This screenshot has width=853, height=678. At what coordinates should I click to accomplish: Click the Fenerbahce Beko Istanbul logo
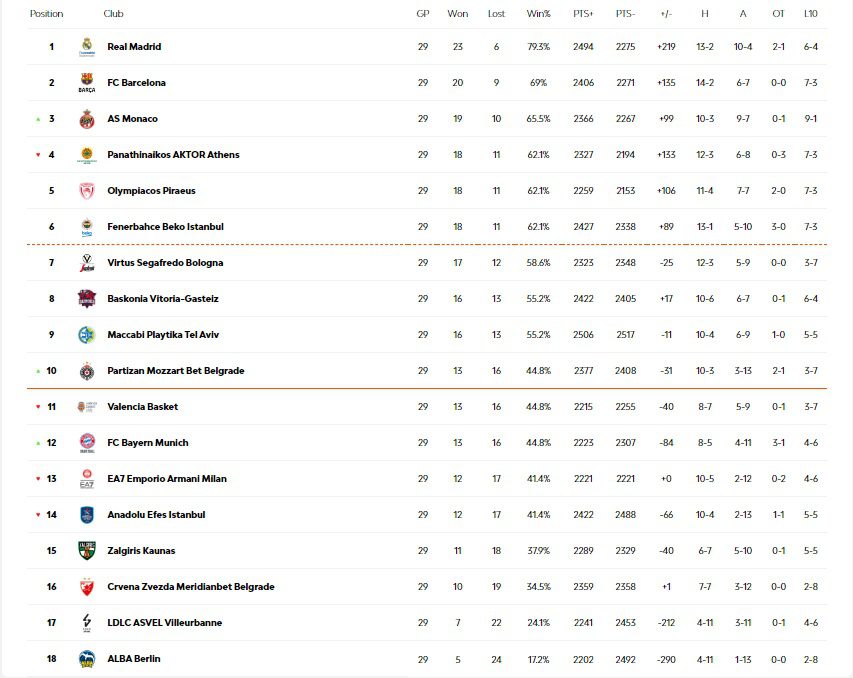87,227
